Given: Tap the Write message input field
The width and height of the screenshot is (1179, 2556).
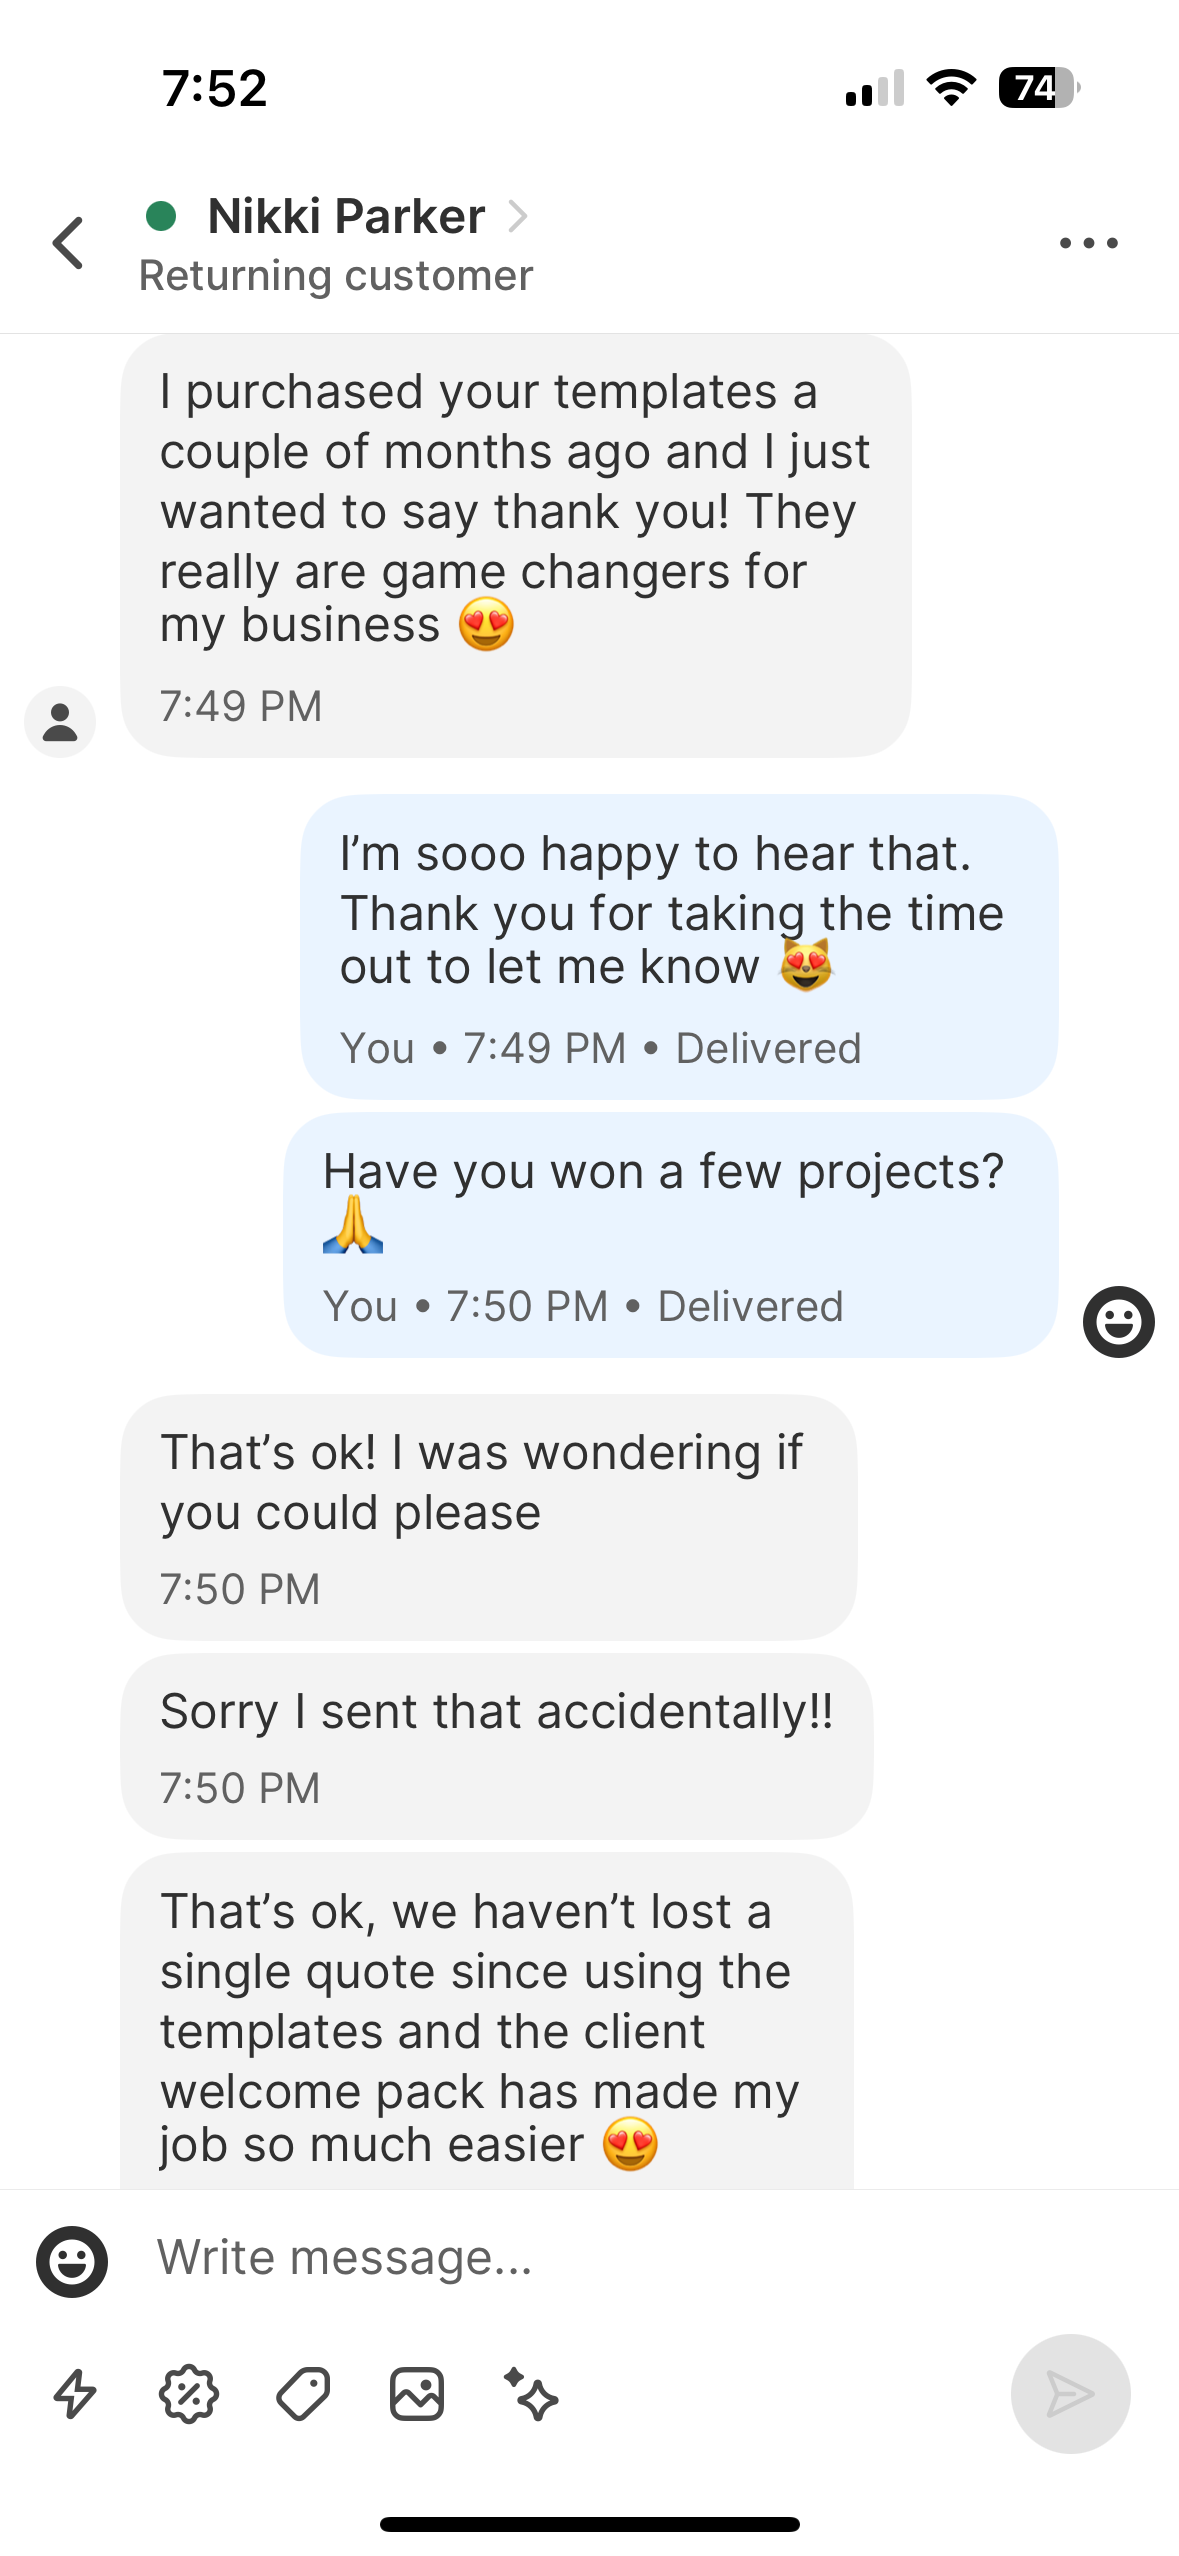Looking at the screenshot, I should (560, 2258).
